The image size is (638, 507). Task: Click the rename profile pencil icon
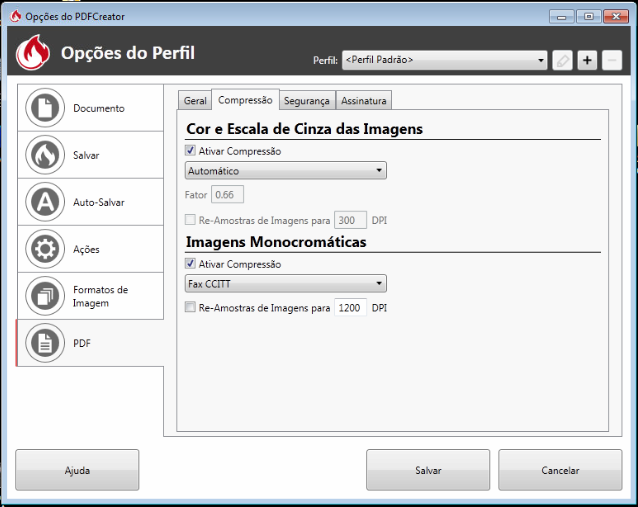point(562,61)
